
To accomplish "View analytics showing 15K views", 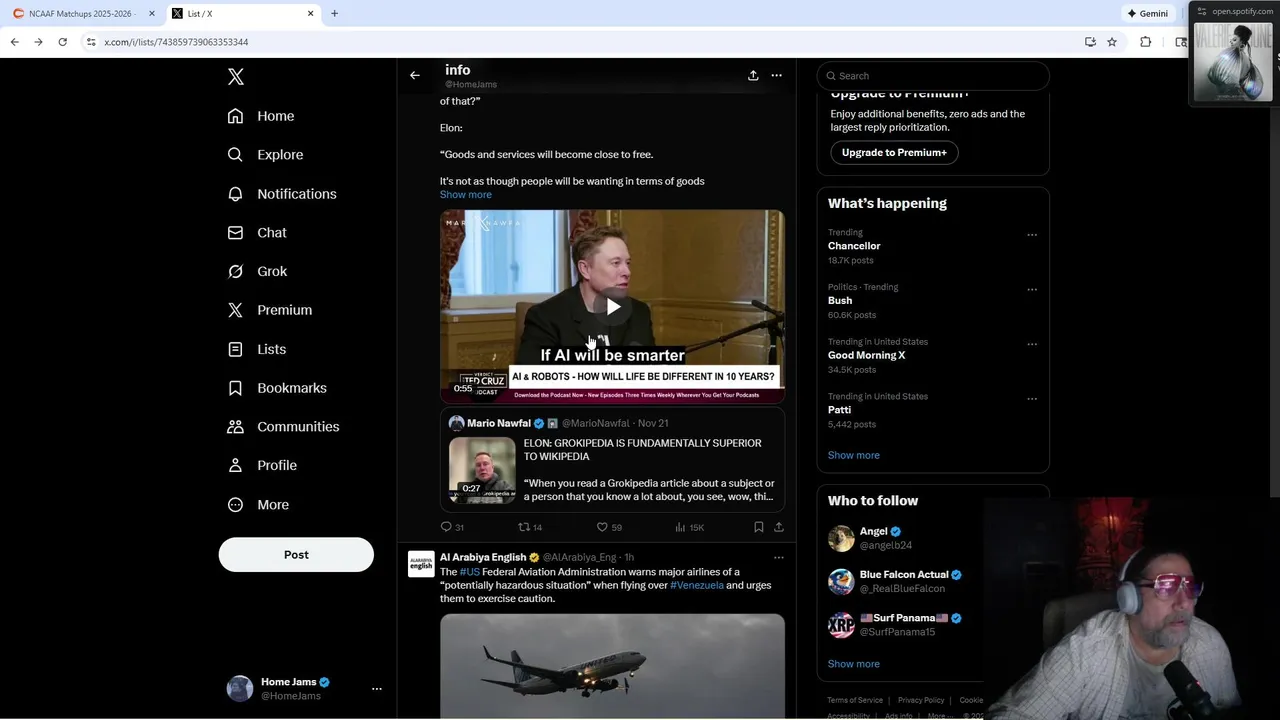I will coord(689,527).
